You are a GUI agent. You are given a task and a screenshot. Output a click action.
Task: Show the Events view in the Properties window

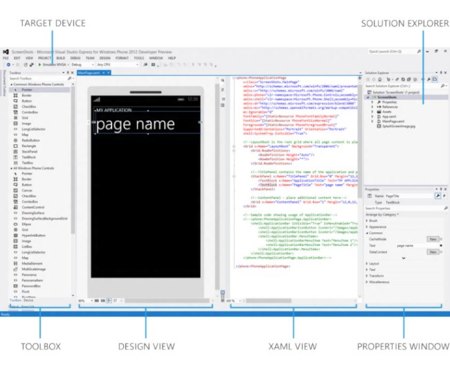click(x=444, y=196)
